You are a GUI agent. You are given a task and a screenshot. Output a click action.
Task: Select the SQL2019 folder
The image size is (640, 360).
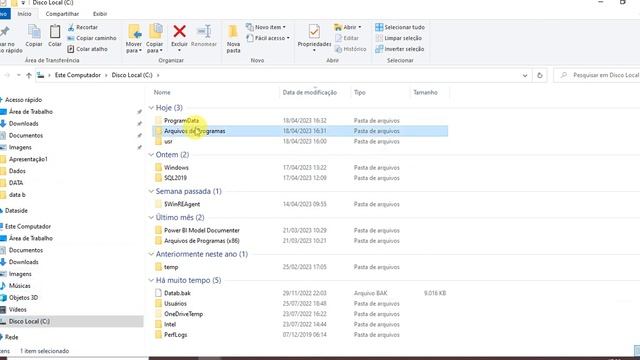point(300,178)
